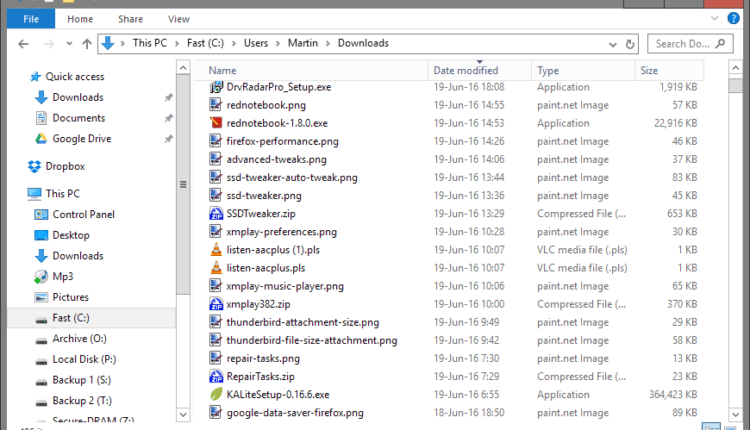This screenshot has width=750, height=430.
Task: Open the address bar history dropdown
Action: (x=613, y=44)
